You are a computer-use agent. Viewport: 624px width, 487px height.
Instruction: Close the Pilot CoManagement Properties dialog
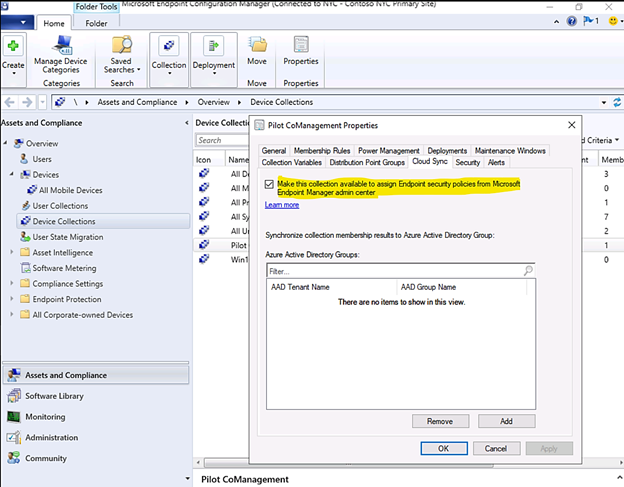point(571,125)
